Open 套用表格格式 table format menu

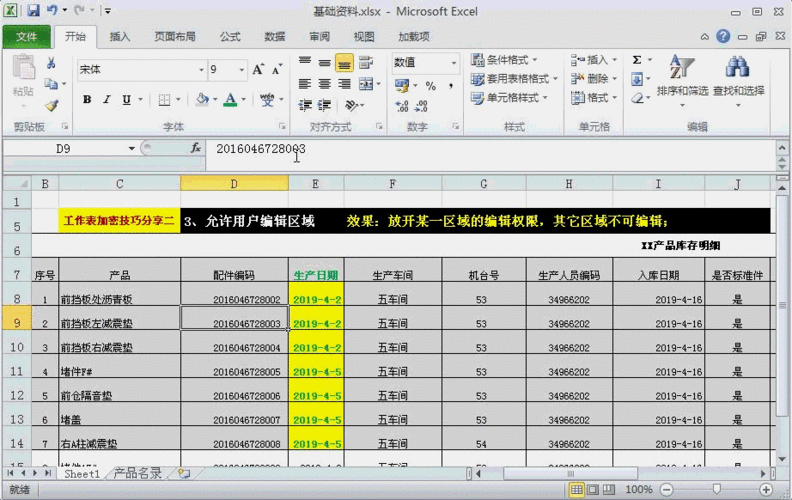tap(514, 79)
